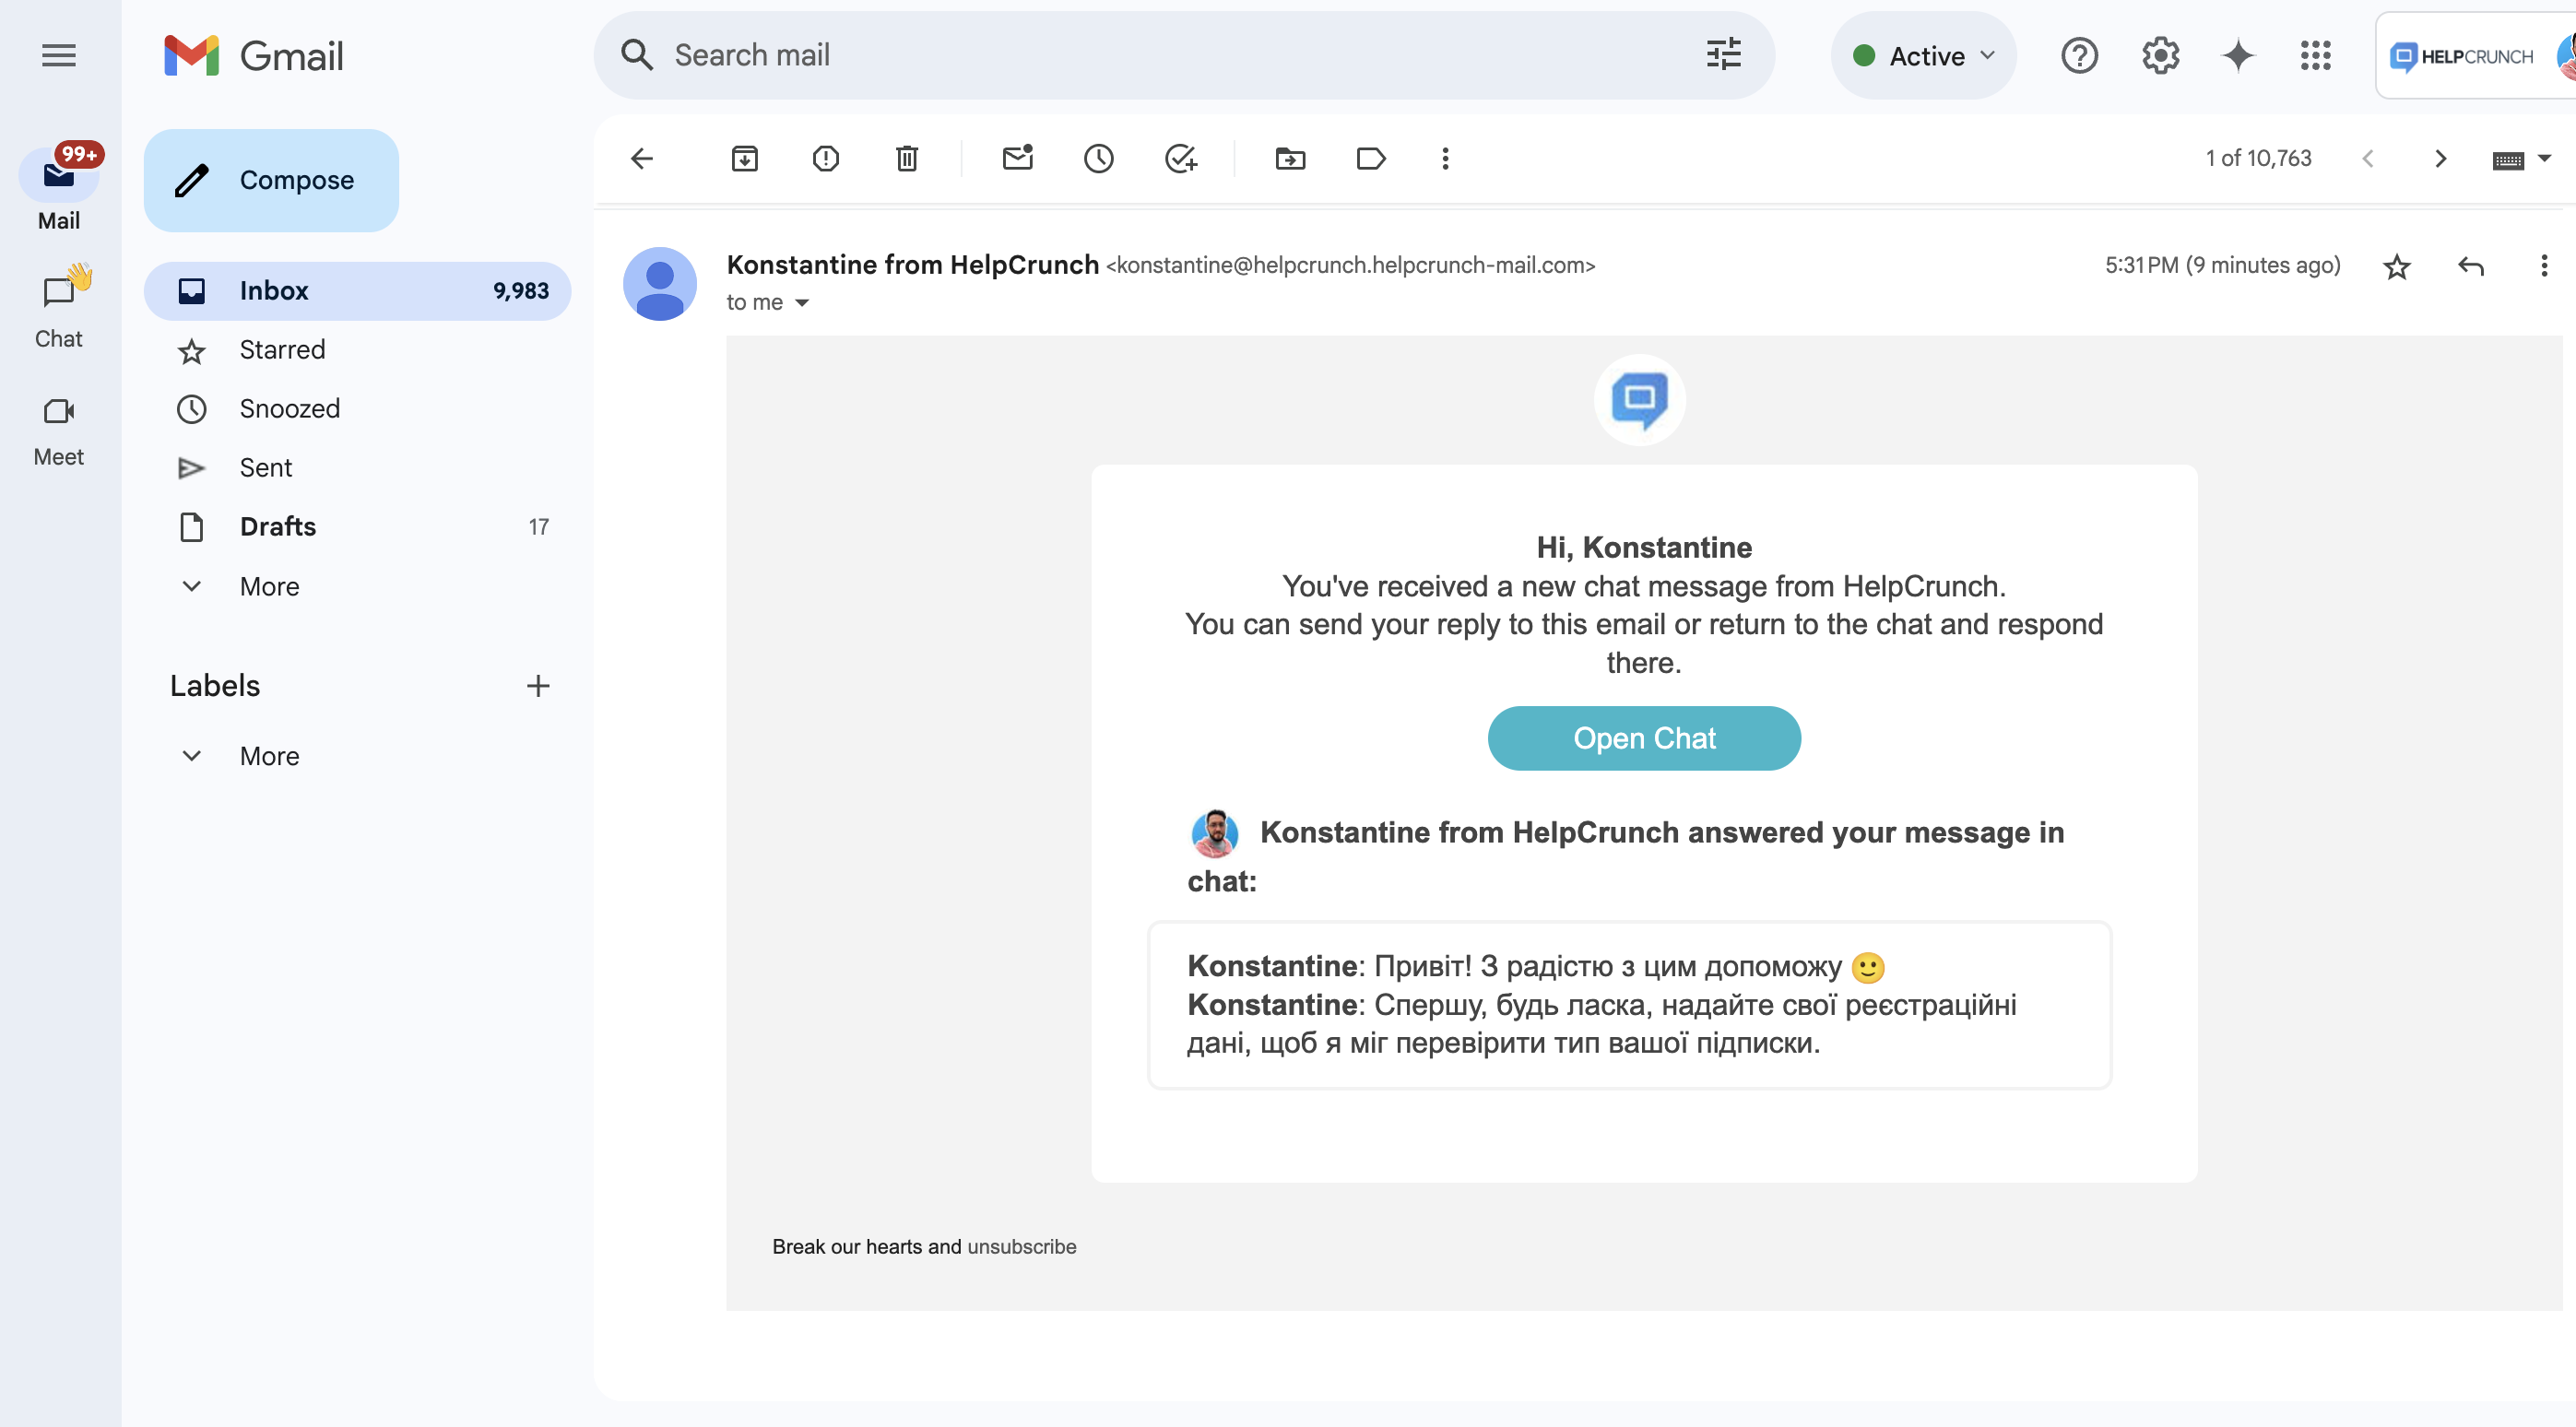Reply to this message arrow
The width and height of the screenshot is (2576, 1427).
[x=2471, y=266]
